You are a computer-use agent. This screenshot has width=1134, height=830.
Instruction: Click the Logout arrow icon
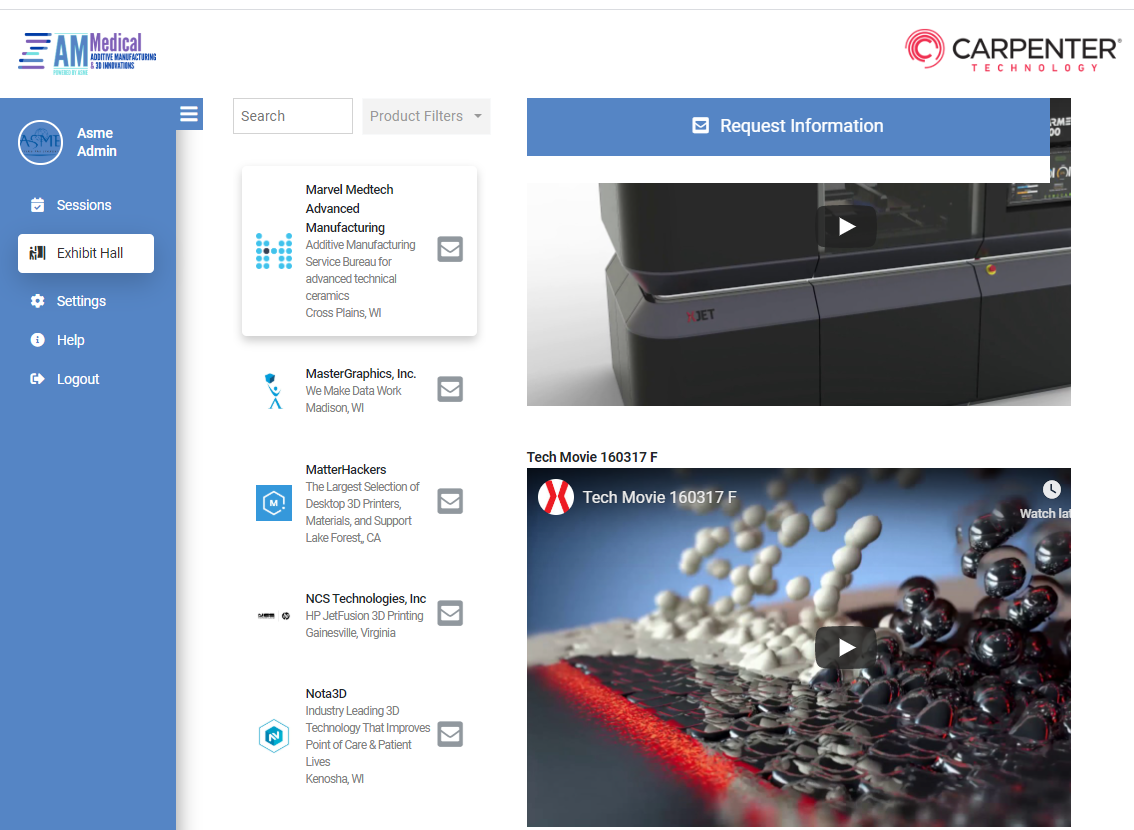click(38, 379)
